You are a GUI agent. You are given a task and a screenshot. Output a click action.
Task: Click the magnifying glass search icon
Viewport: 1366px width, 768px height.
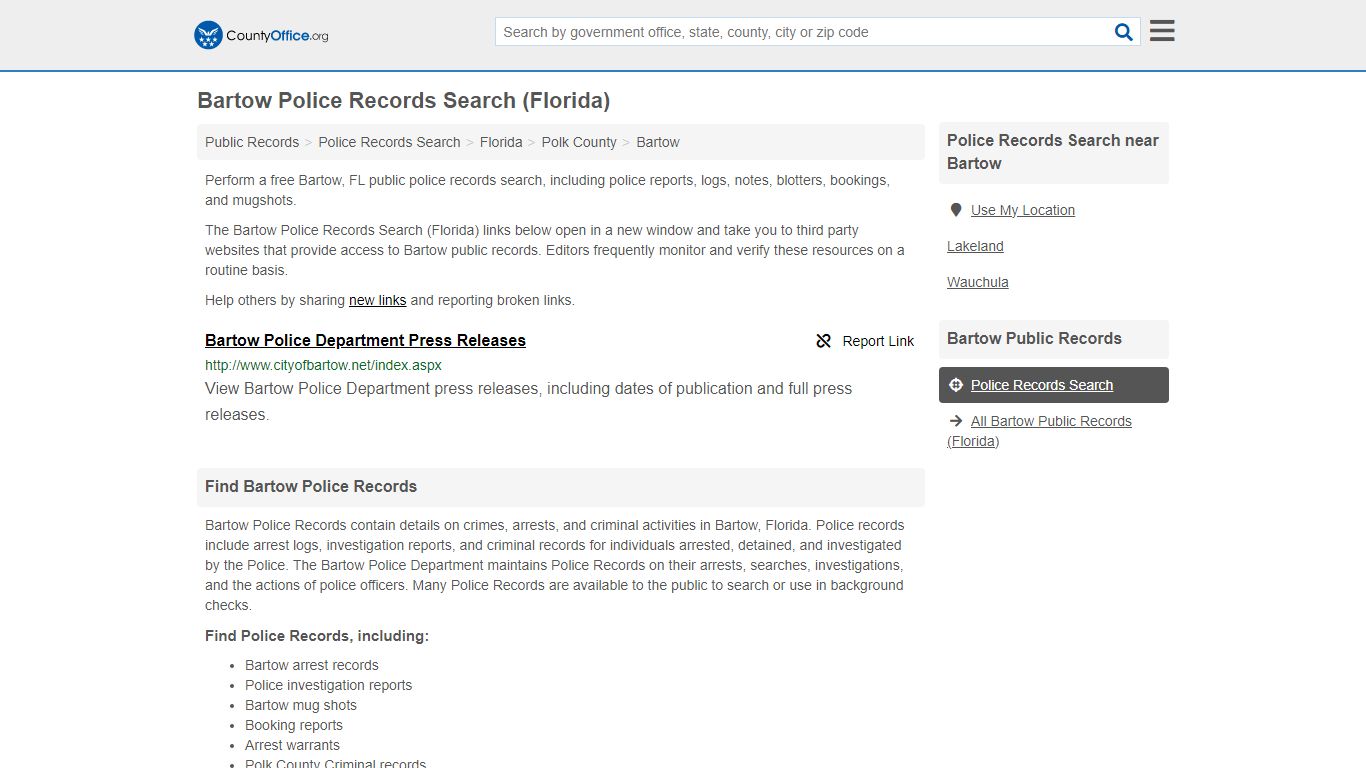pos(1123,32)
